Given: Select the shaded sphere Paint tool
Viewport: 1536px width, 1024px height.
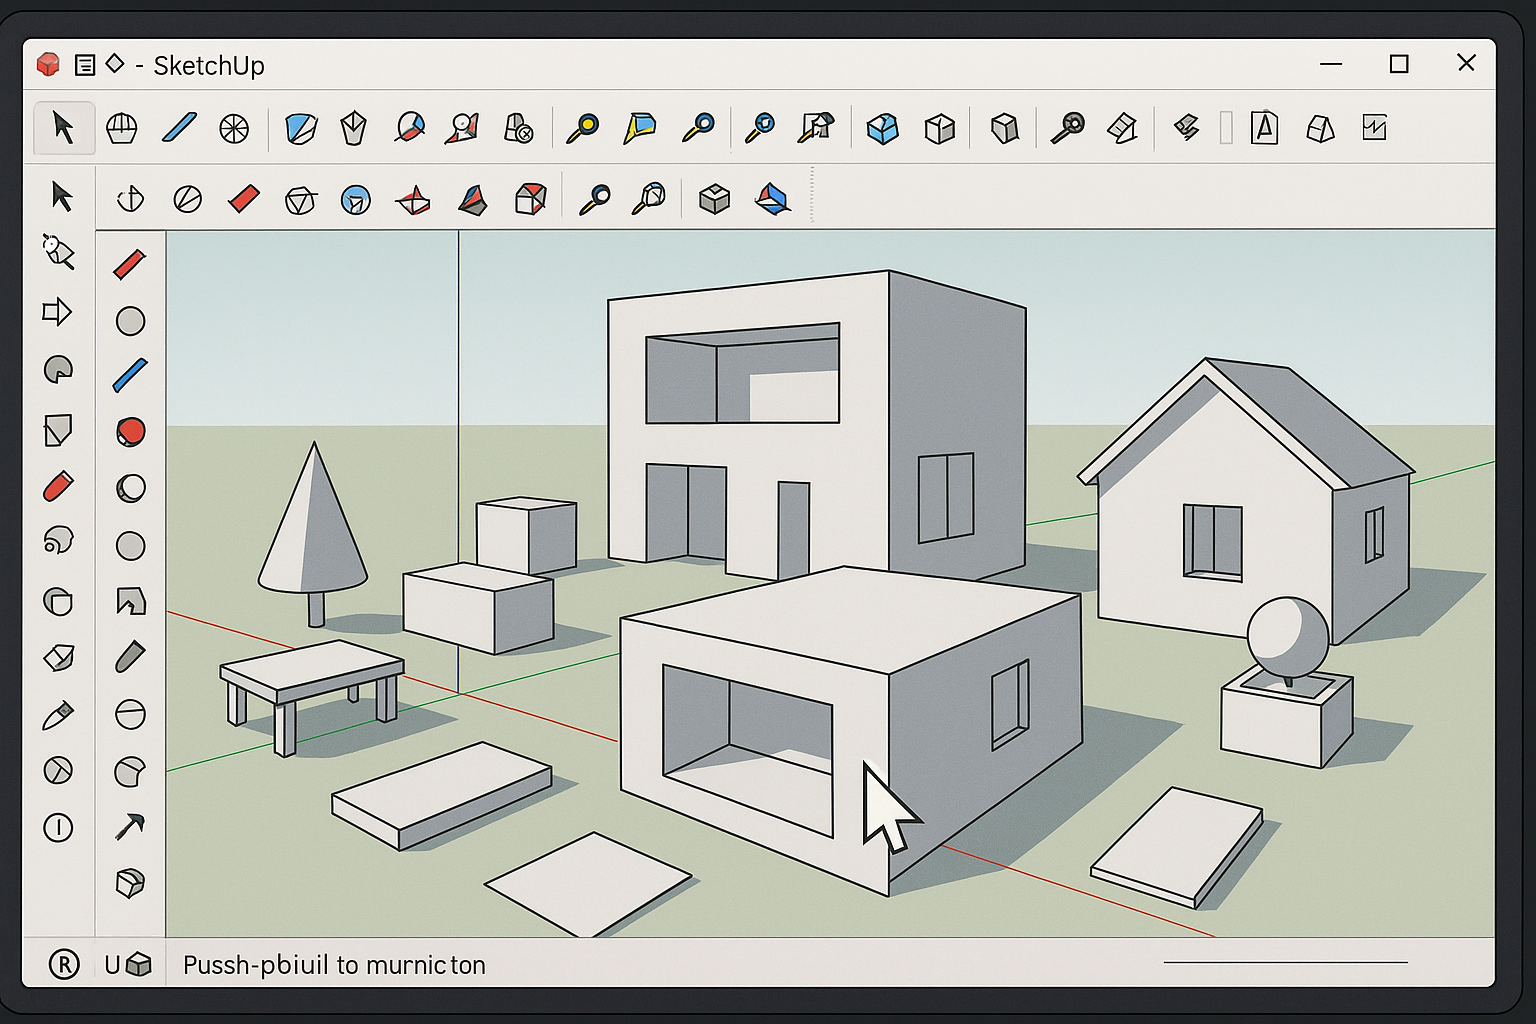Looking at the screenshot, I should pyautogui.click(x=129, y=489).
